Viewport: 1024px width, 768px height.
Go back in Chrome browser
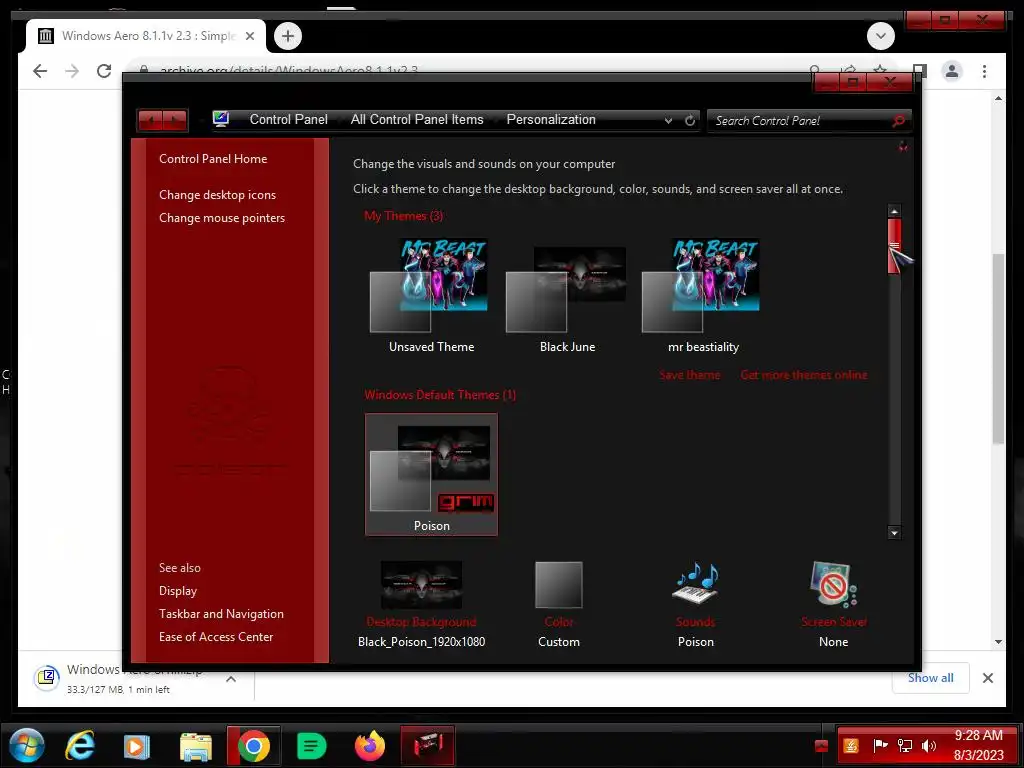[40, 71]
